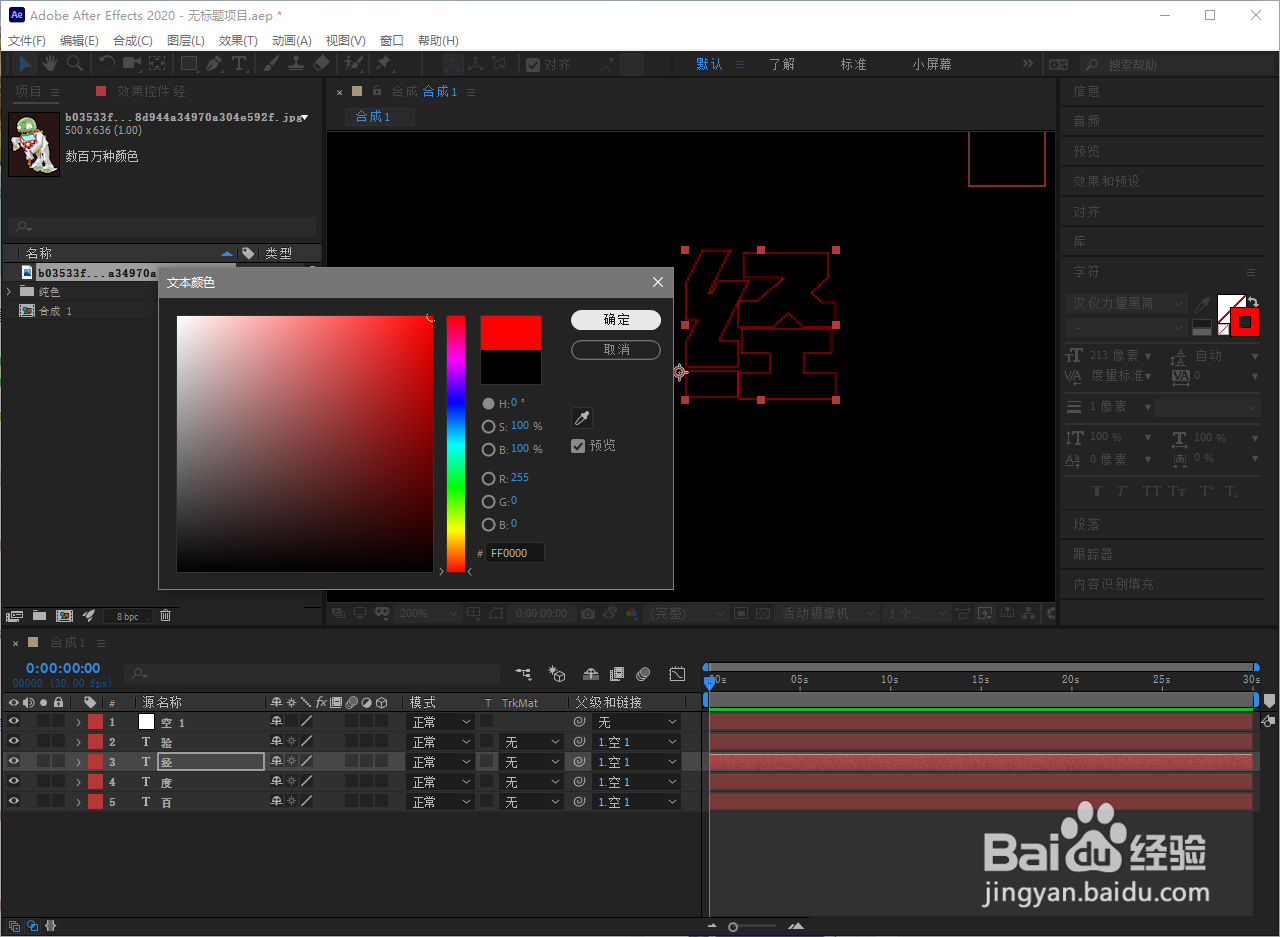Click the eyedropper in the Character panel
The width and height of the screenshot is (1280, 937).
[x=1204, y=303]
